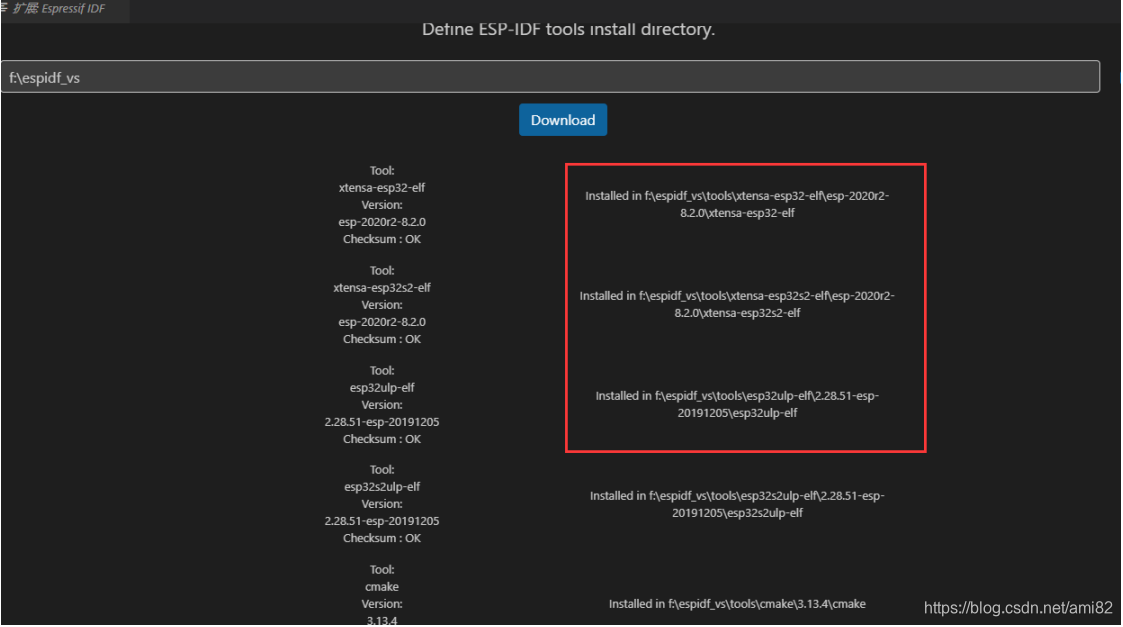Click Checksum : OK under xtensa-esp32-elf
This screenshot has height=627, width=1123.
382,239
